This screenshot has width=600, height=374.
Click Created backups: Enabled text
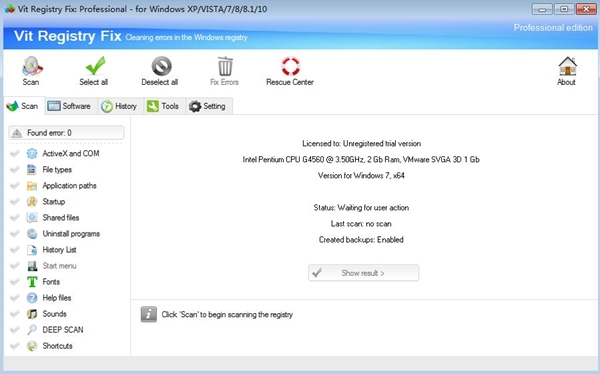point(361,240)
